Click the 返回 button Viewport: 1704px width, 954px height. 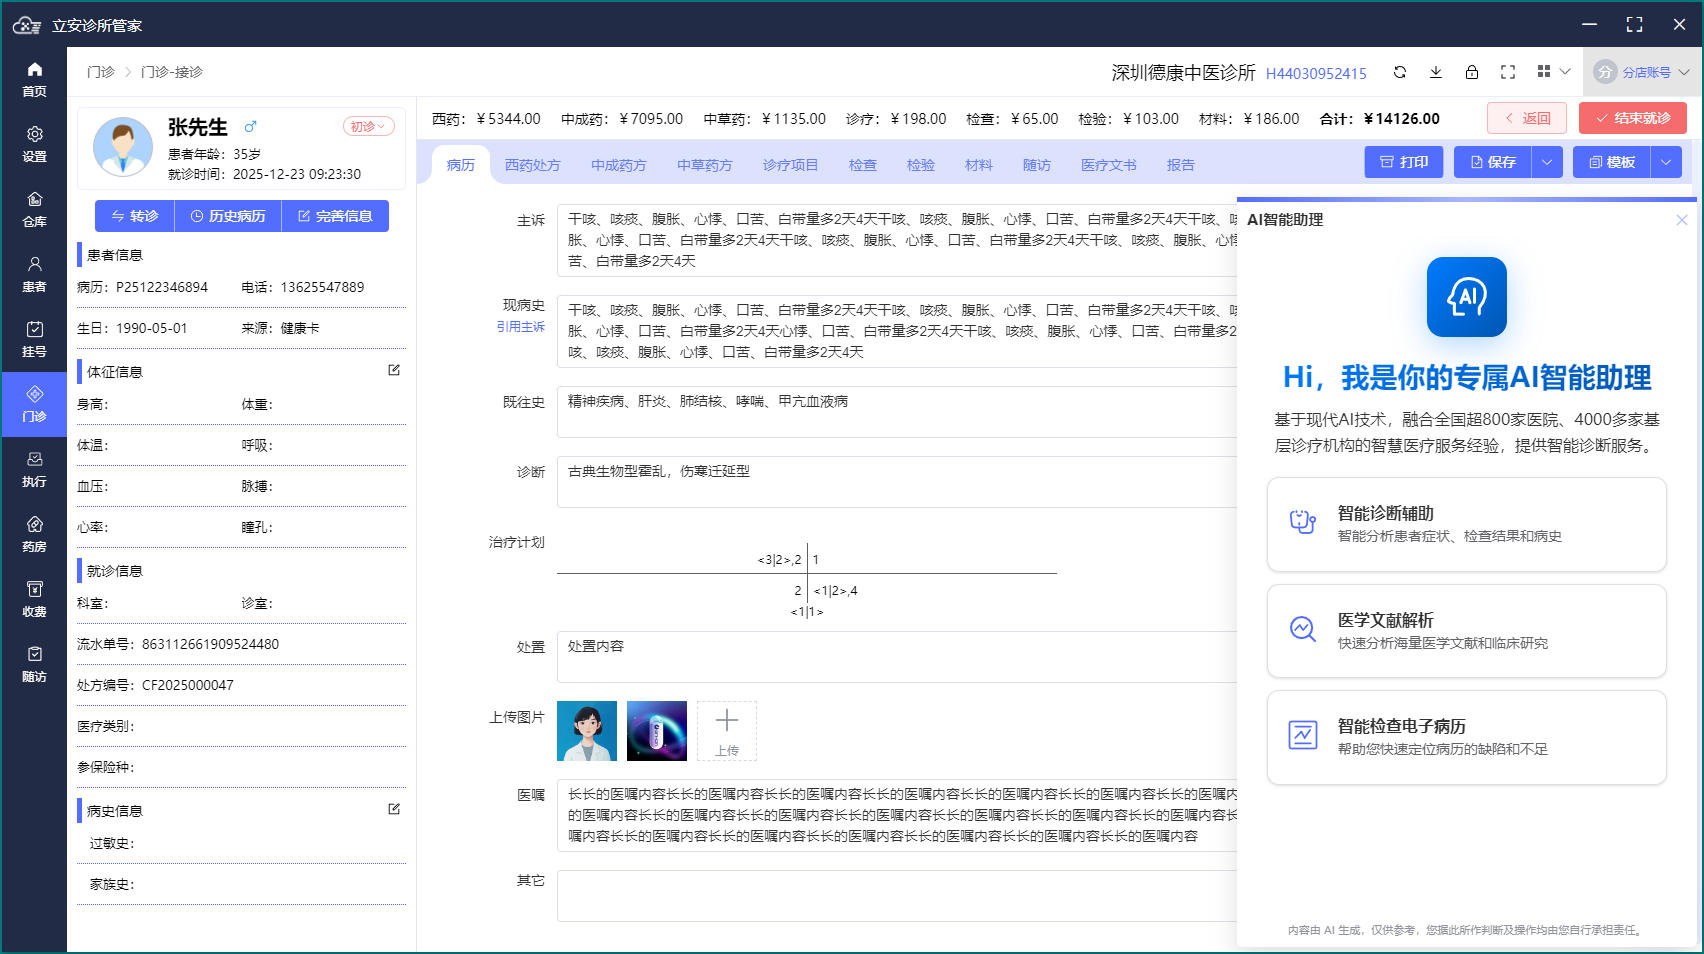(1527, 118)
